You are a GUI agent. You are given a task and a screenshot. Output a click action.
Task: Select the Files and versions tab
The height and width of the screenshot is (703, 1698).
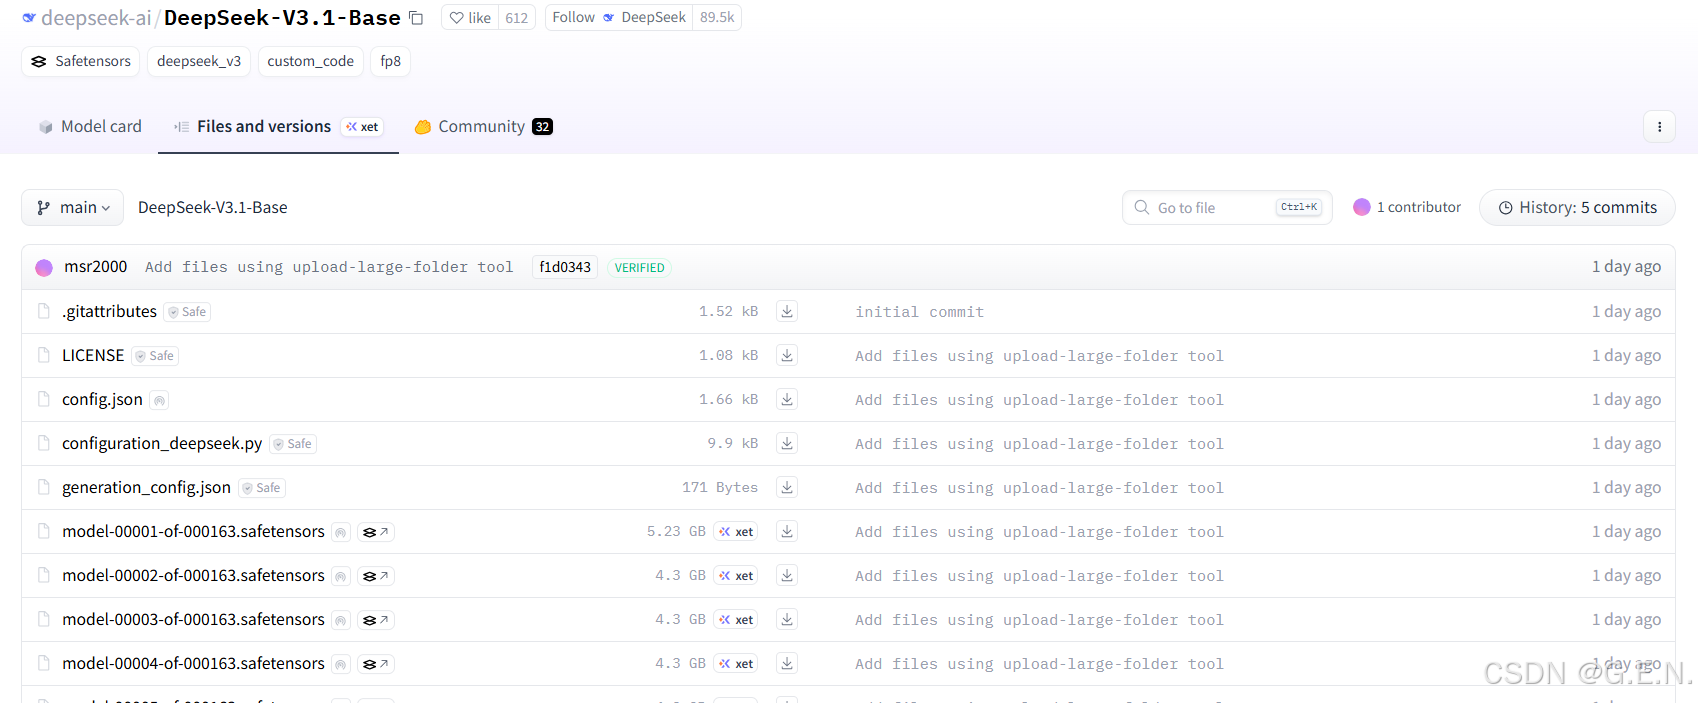278,127
